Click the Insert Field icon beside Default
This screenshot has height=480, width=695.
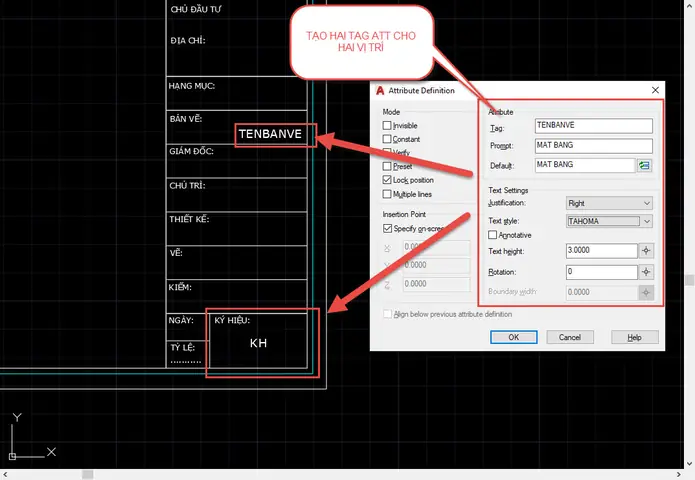[x=644, y=165]
